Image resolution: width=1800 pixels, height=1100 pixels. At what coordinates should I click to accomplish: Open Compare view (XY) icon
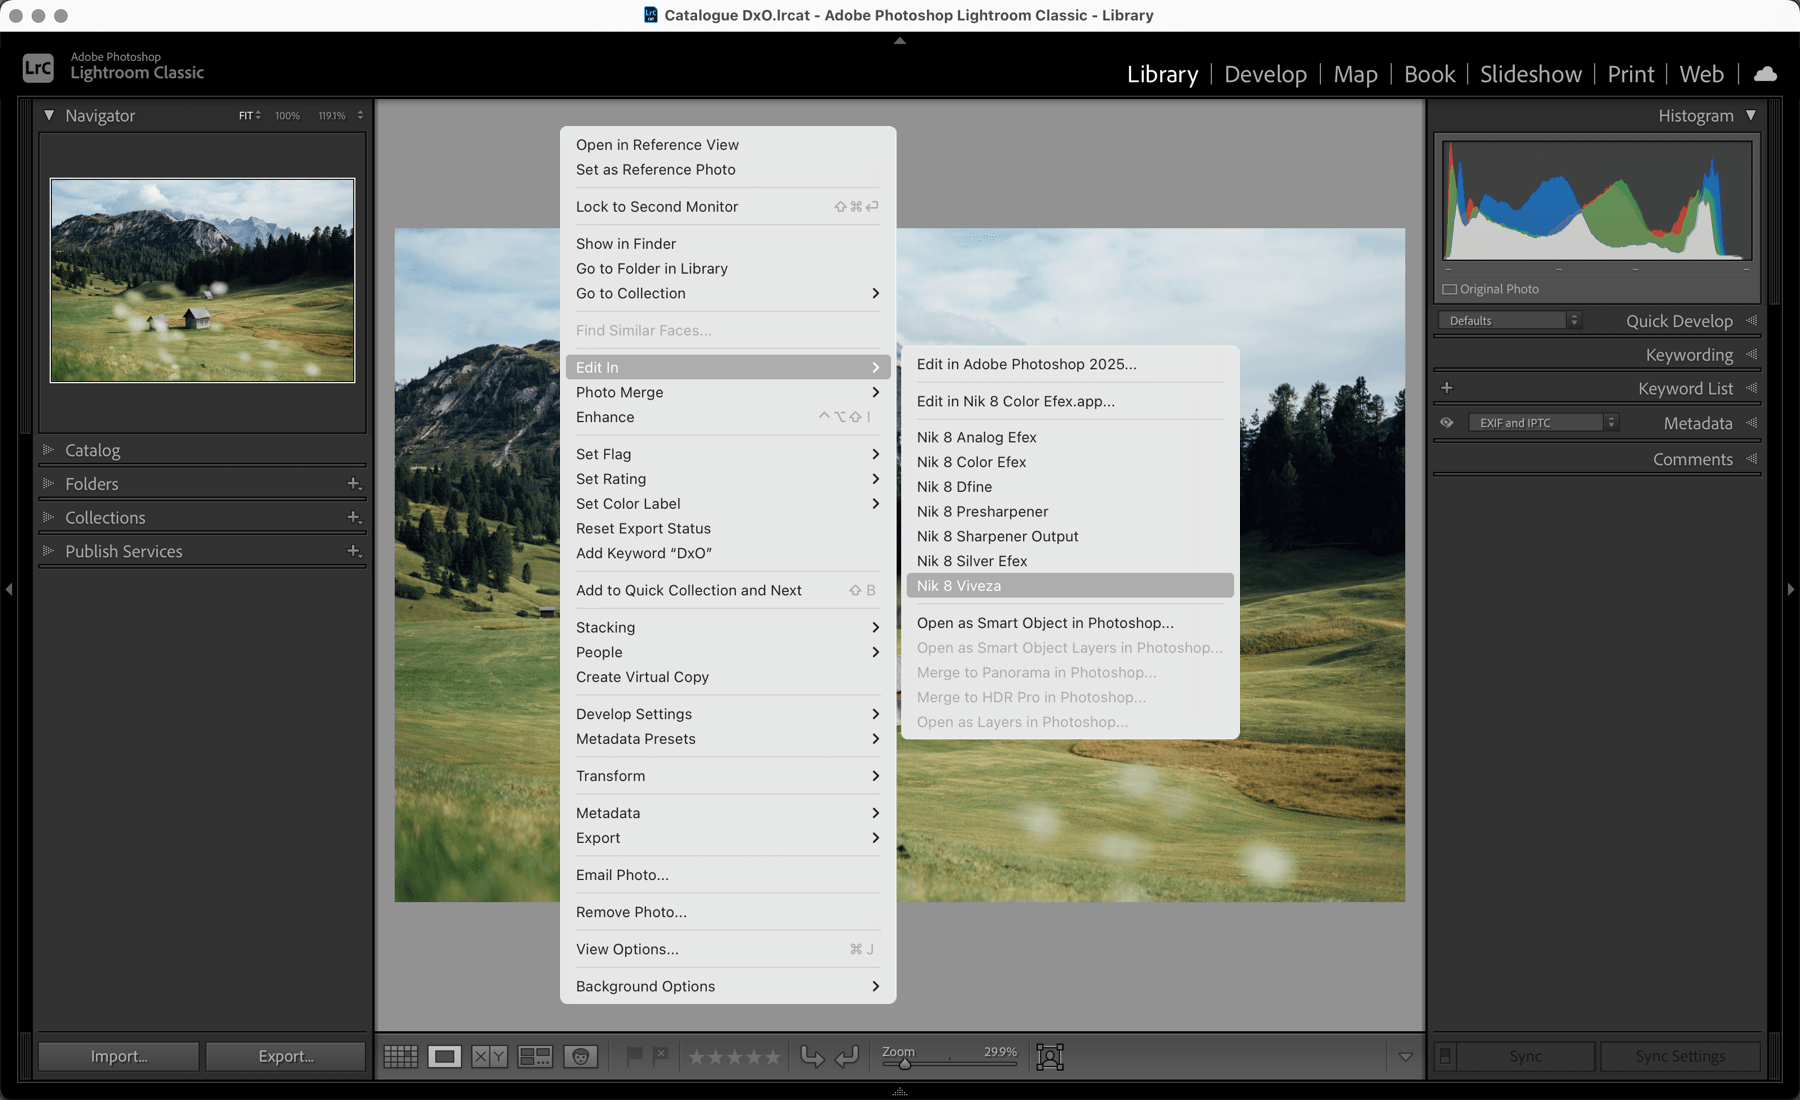tap(489, 1056)
